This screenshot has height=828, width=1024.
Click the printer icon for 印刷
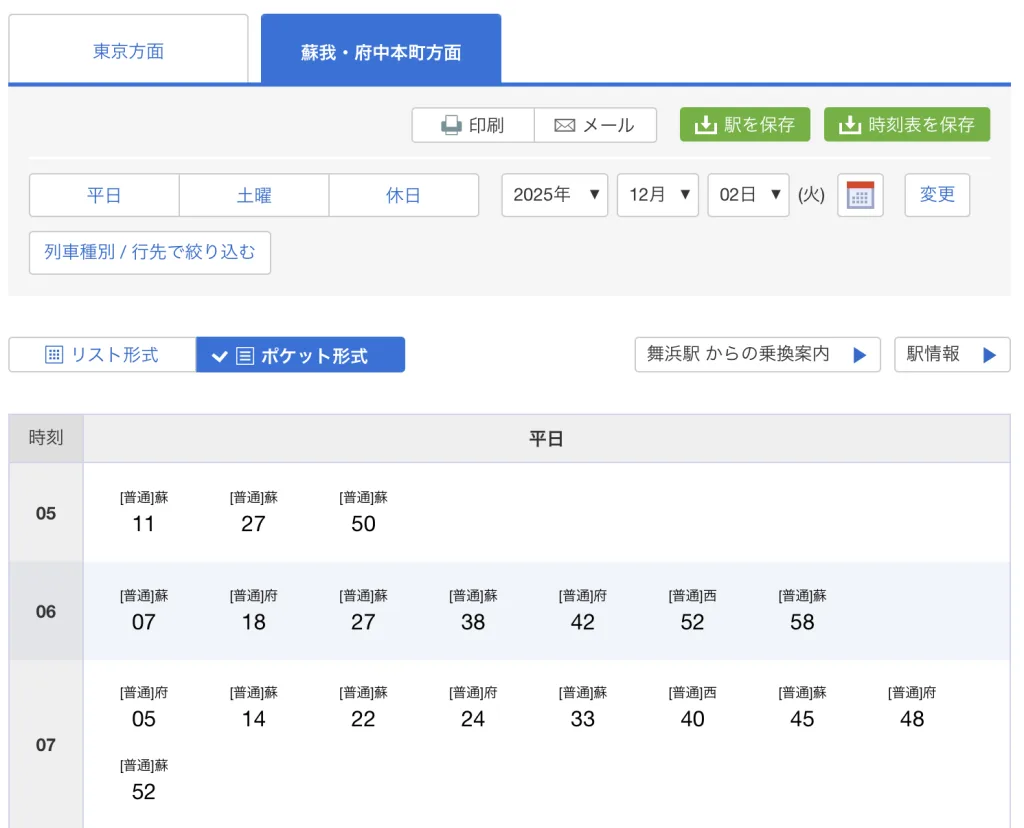[x=452, y=125]
